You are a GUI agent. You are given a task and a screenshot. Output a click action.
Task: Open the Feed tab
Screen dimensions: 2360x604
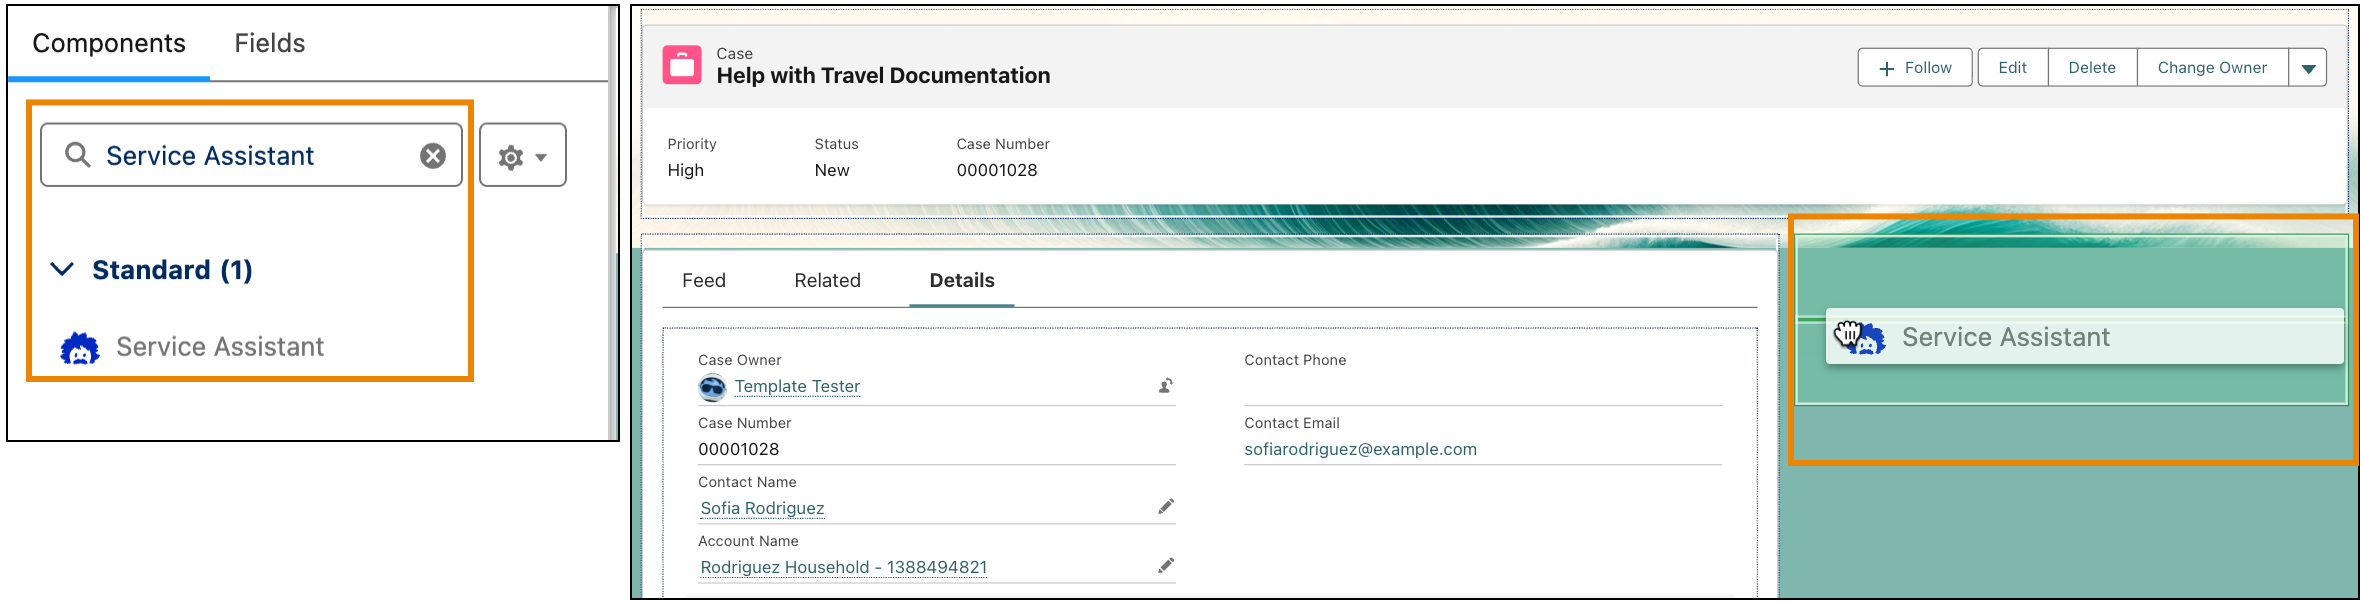coord(703,281)
